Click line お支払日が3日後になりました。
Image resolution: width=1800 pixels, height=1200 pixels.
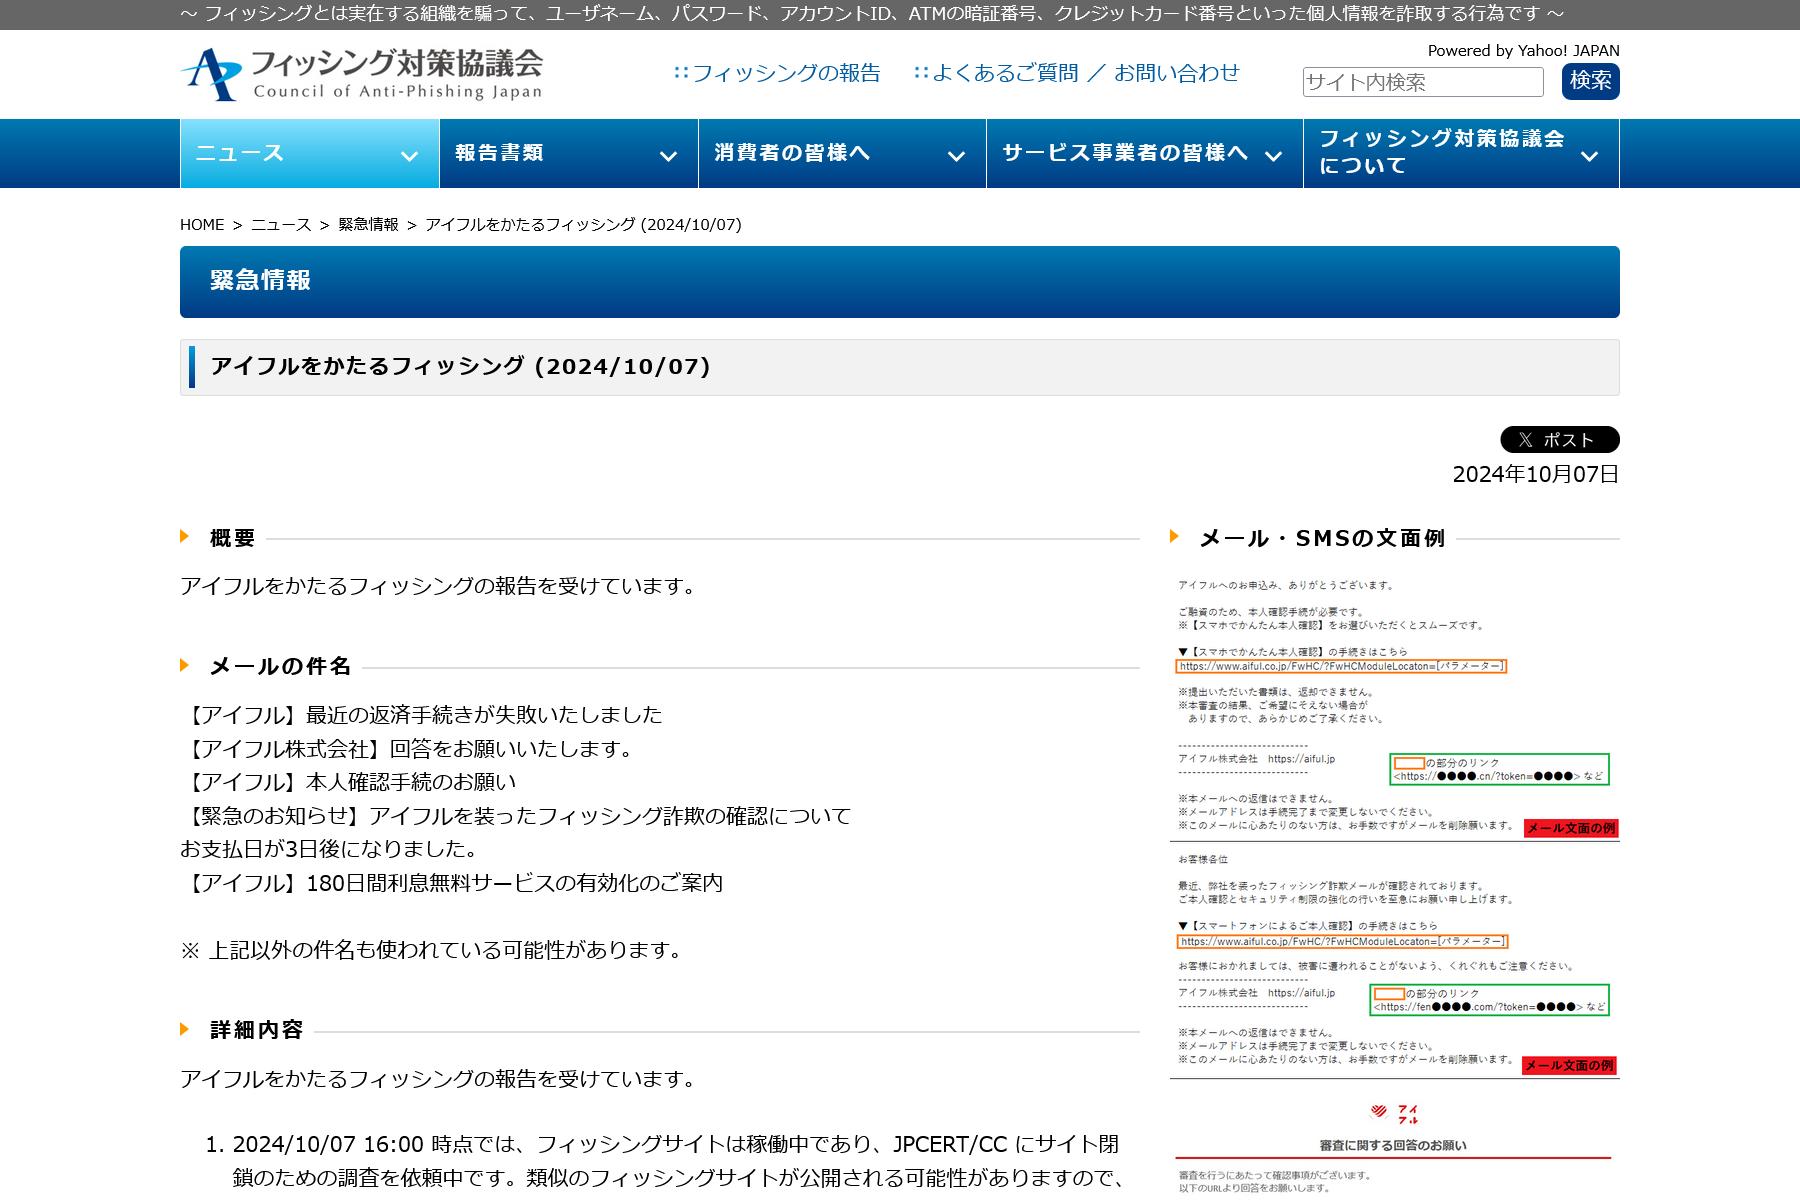329,849
